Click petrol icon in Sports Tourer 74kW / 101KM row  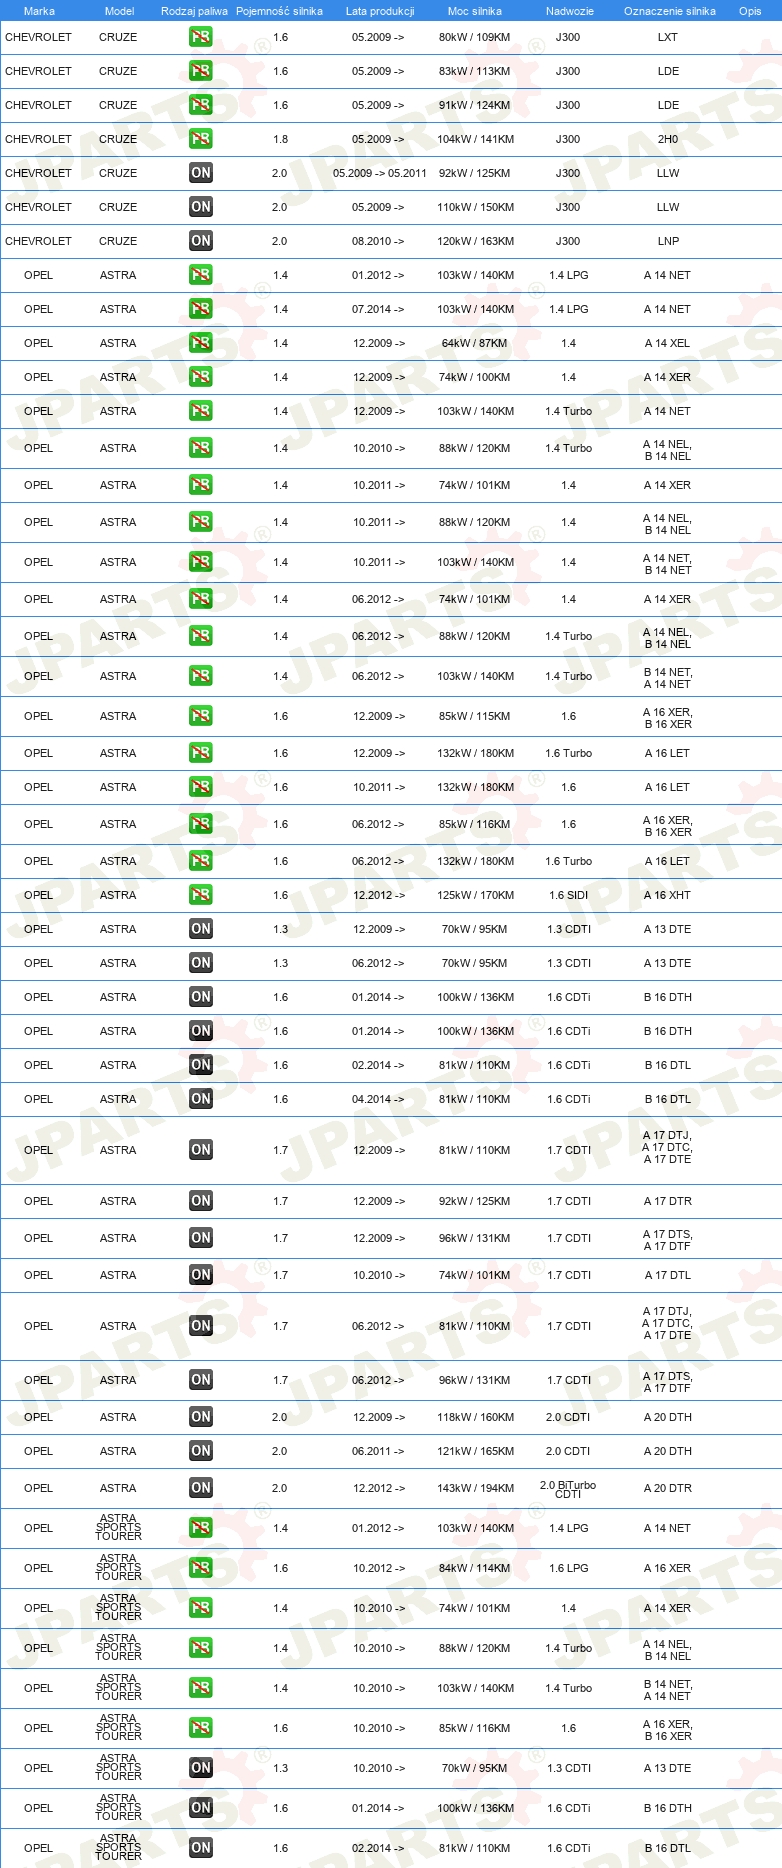click(201, 1608)
